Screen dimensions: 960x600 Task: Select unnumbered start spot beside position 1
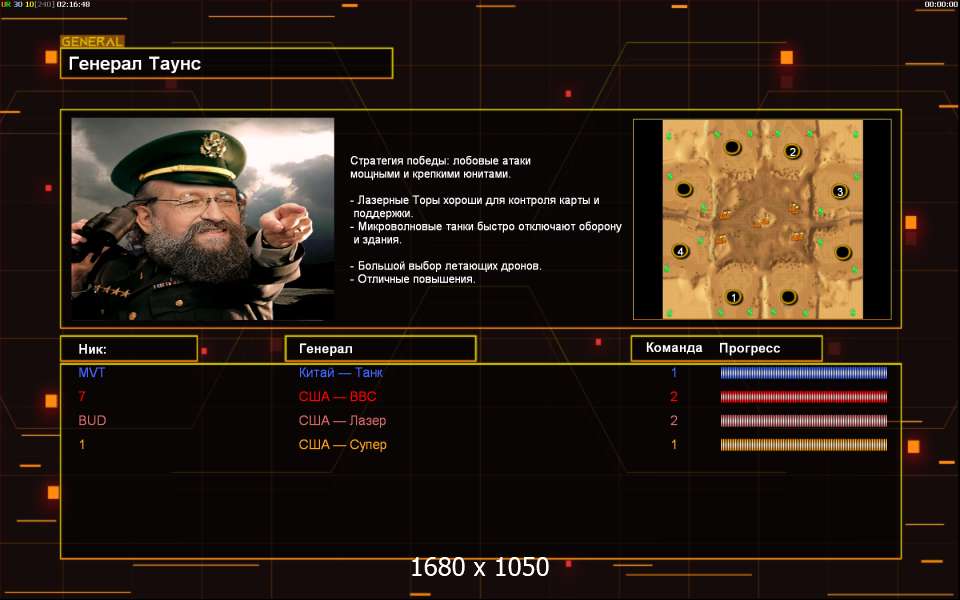coord(788,298)
